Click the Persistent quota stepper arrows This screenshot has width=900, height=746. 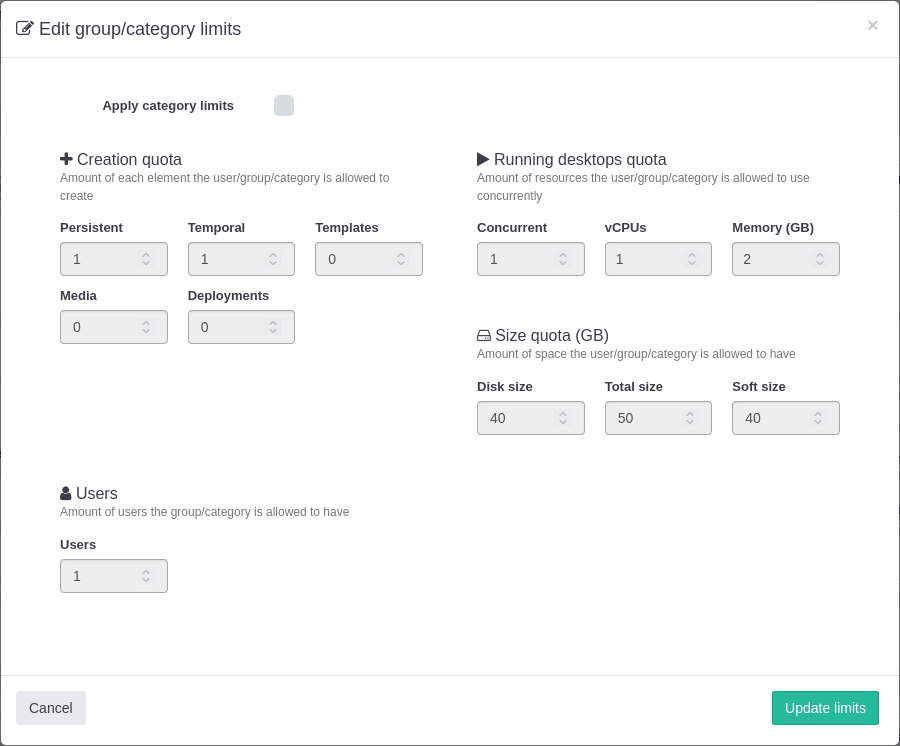[x=146, y=259]
